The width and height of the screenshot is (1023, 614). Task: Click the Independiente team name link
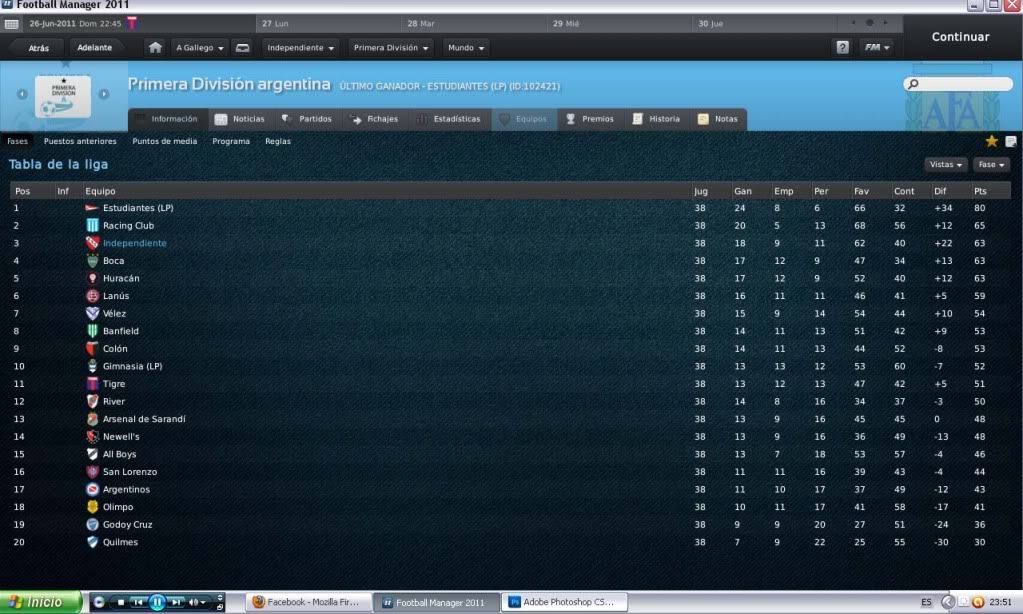point(134,243)
